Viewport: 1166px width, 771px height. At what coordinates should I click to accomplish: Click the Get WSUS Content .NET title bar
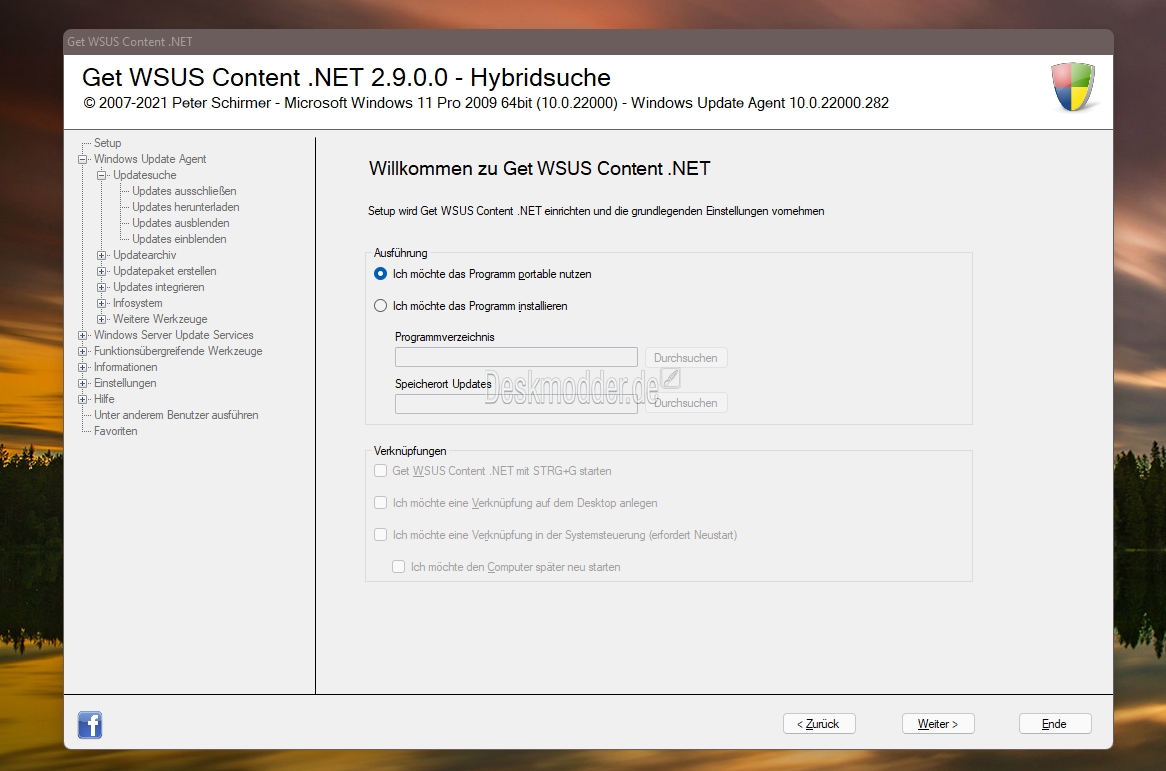[587, 42]
